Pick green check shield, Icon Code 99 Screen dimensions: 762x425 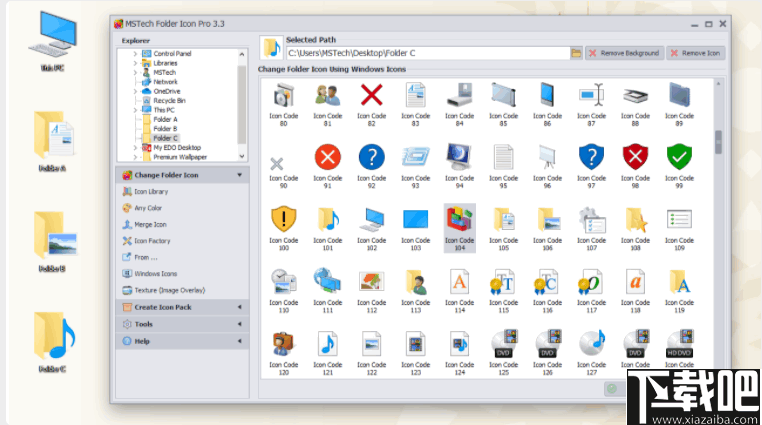click(x=679, y=157)
